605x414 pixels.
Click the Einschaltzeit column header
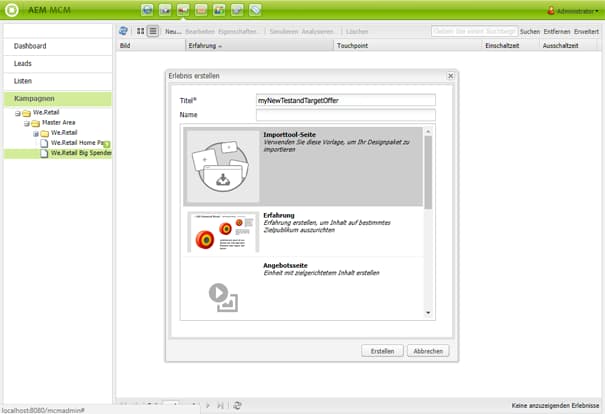point(511,46)
